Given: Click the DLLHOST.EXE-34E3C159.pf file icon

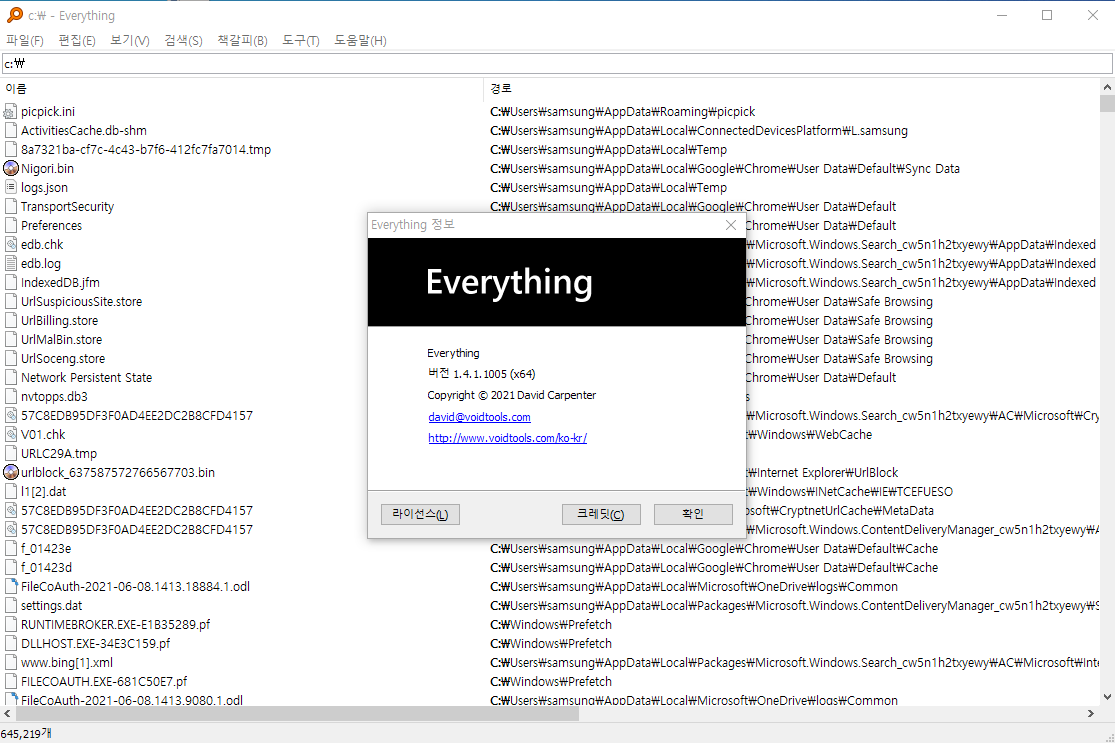Looking at the screenshot, I should (10, 643).
